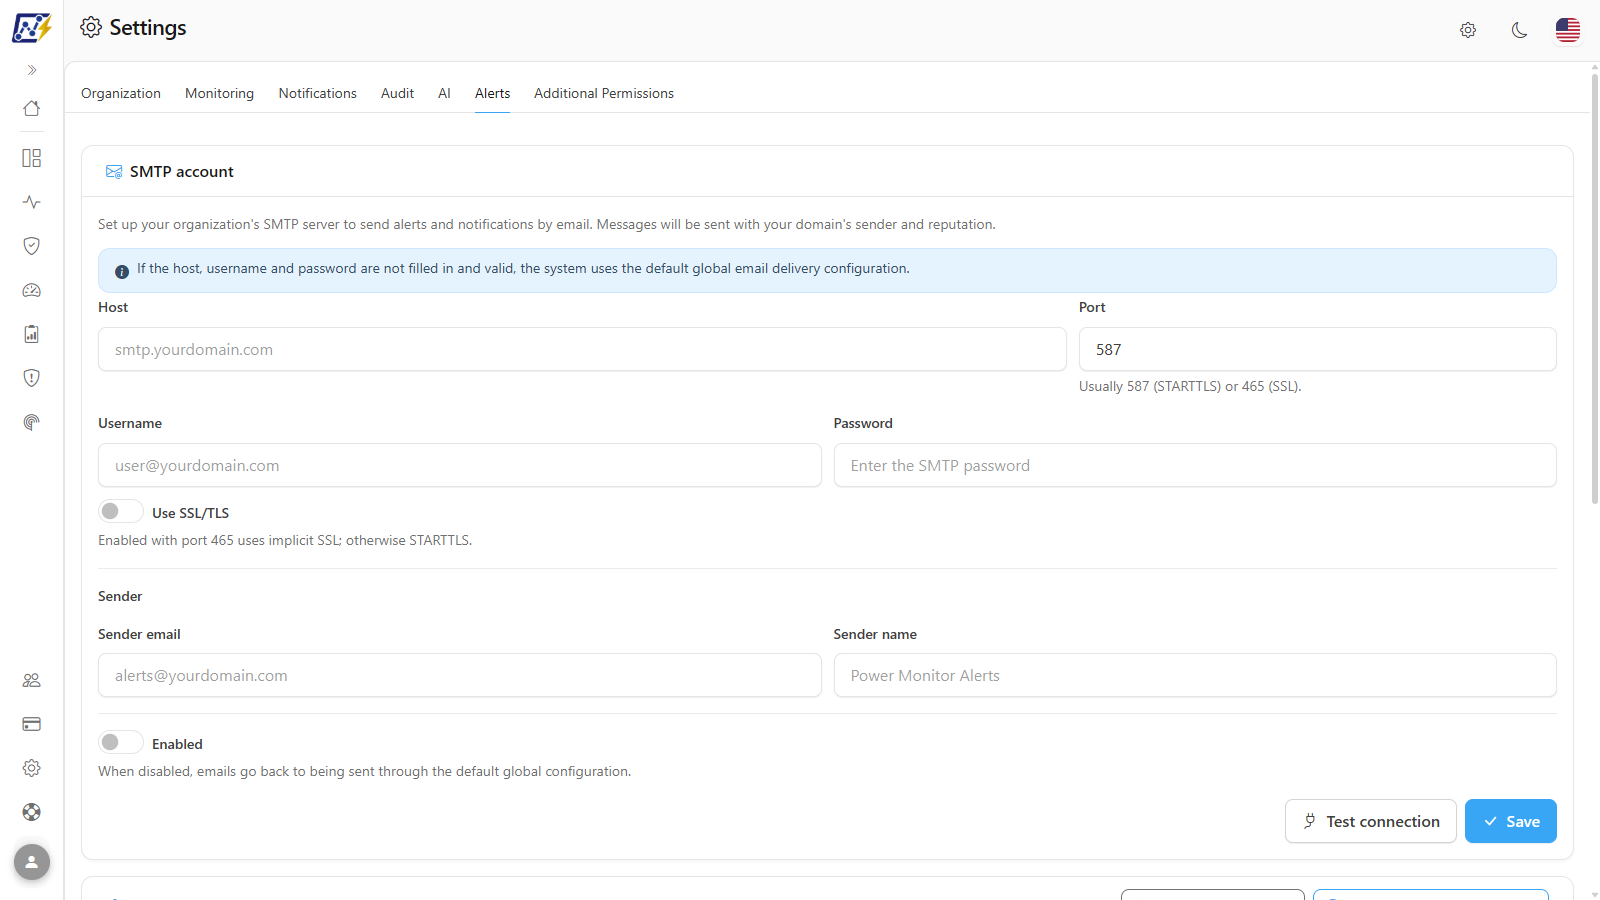Open the billing card icon in sidebar
This screenshot has width=1600, height=900.
(x=32, y=724)
